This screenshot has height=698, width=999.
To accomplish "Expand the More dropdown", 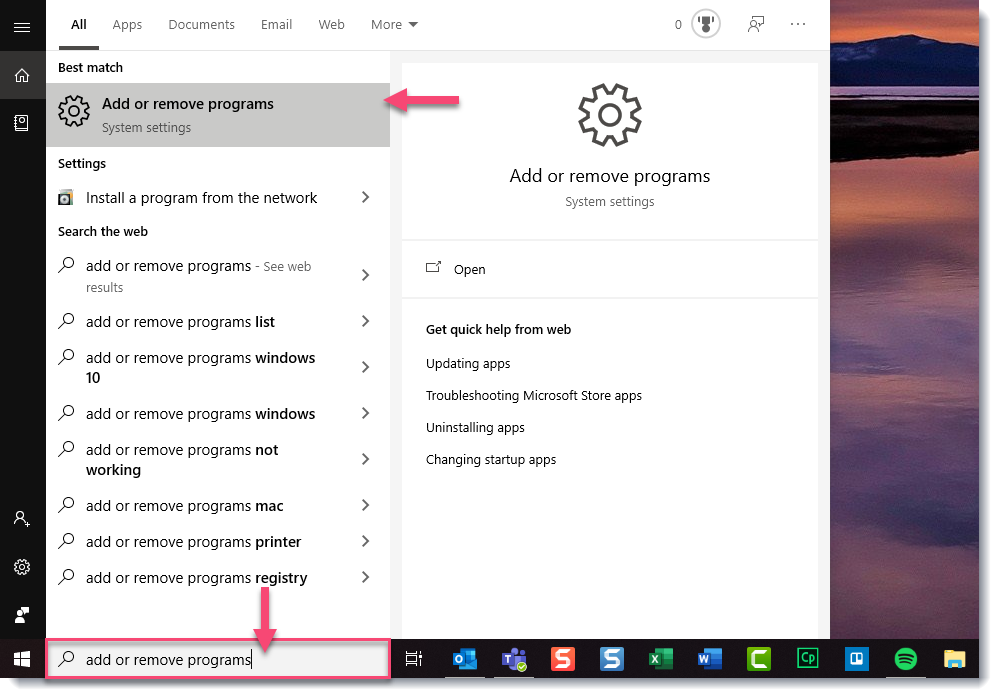I will point(394,25).
